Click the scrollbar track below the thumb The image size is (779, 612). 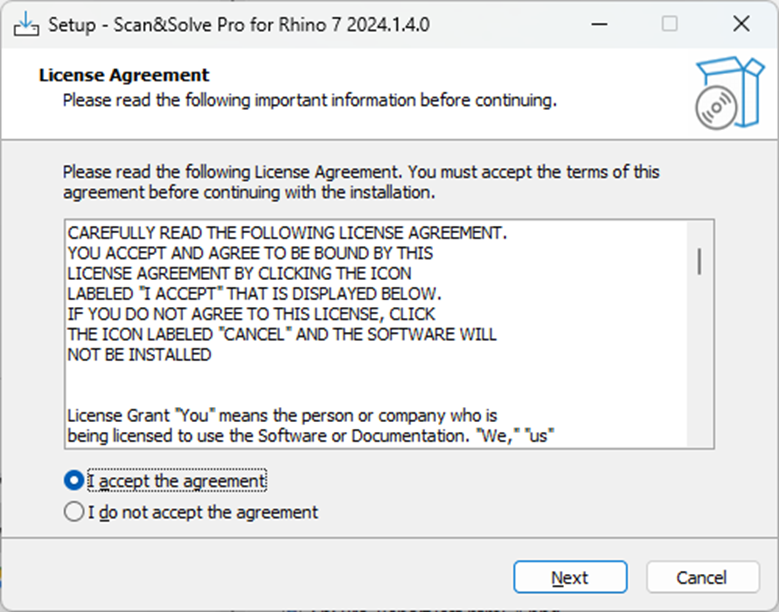click(700, 360)
